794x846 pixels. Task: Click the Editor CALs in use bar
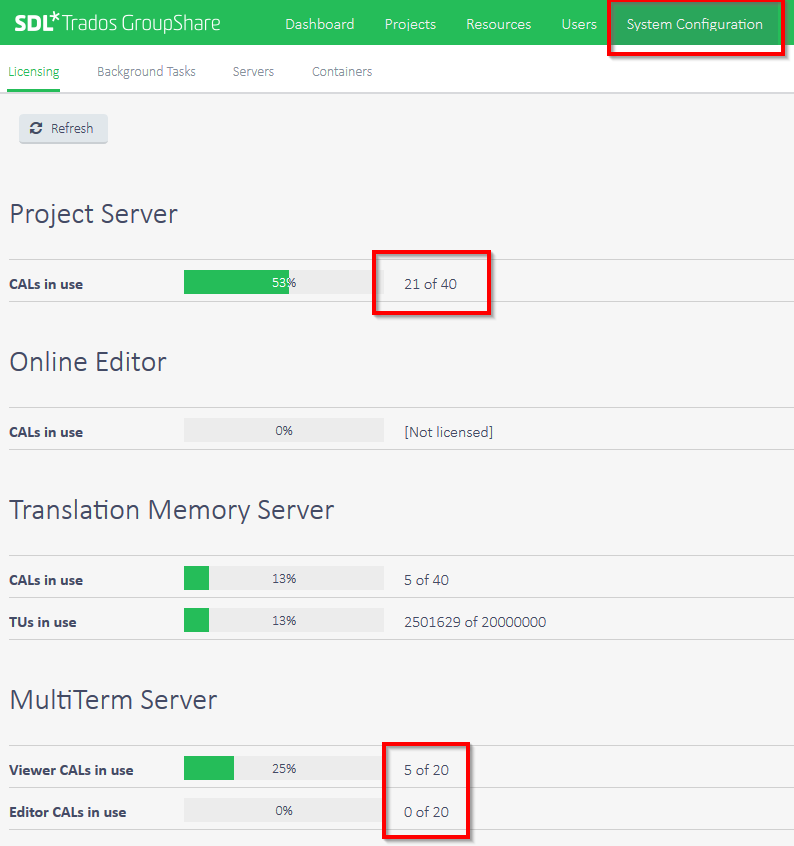click(x=283, y=811)
